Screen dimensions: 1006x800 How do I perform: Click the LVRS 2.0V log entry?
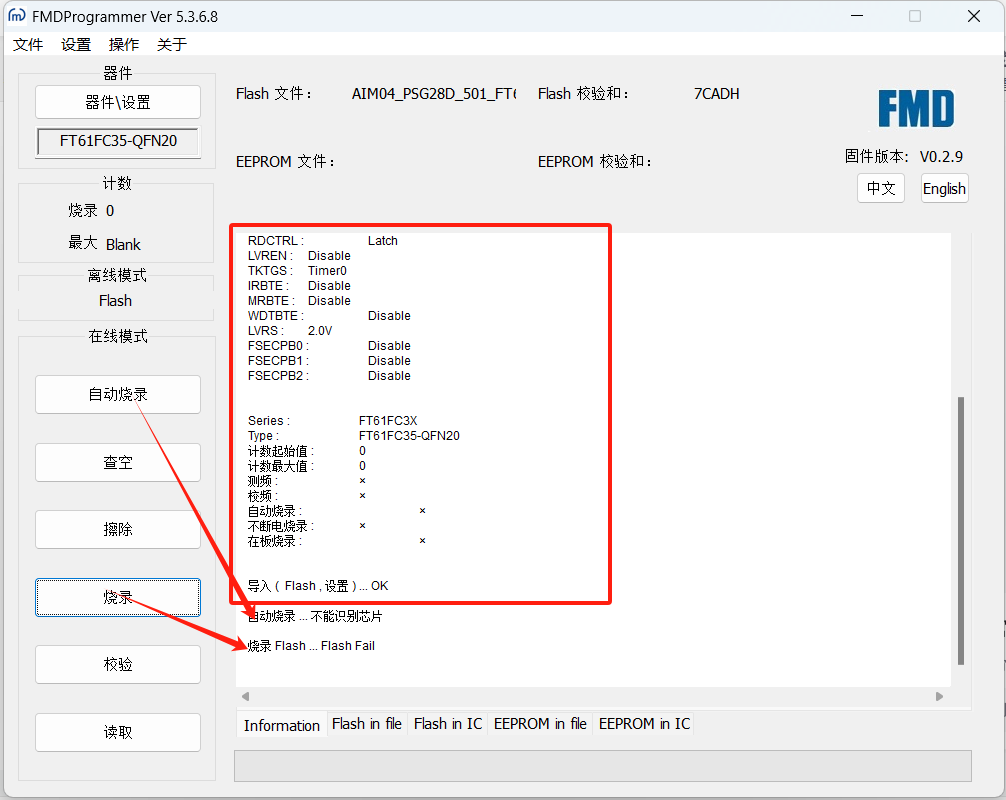coord(290,330)
